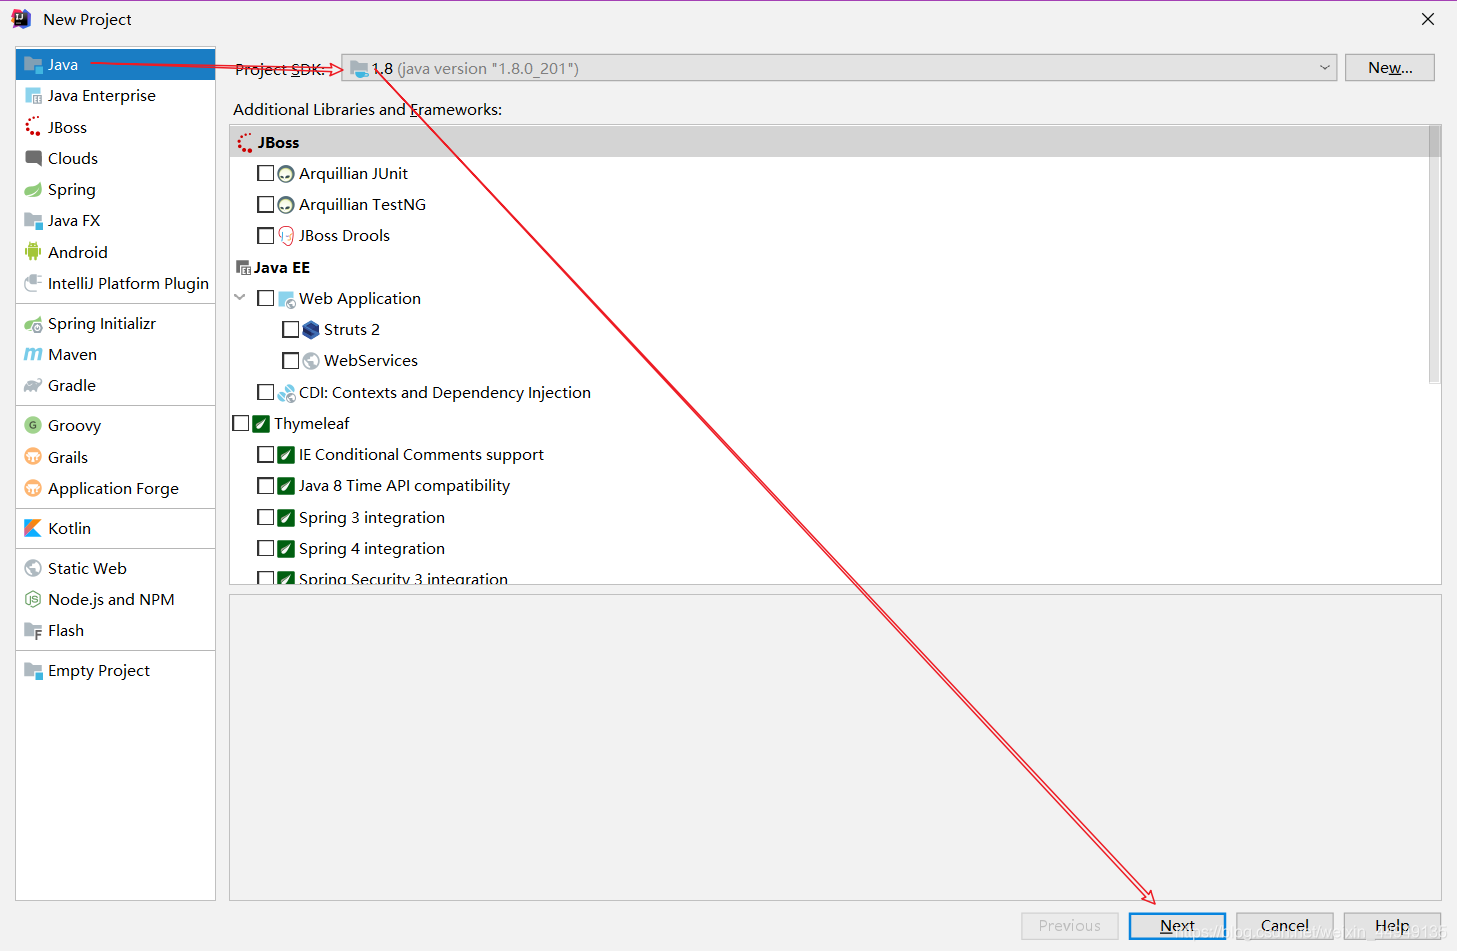Click the New... SDK button
Viewport: 1457px width, 951px height.
click(x=1390, y=67)
